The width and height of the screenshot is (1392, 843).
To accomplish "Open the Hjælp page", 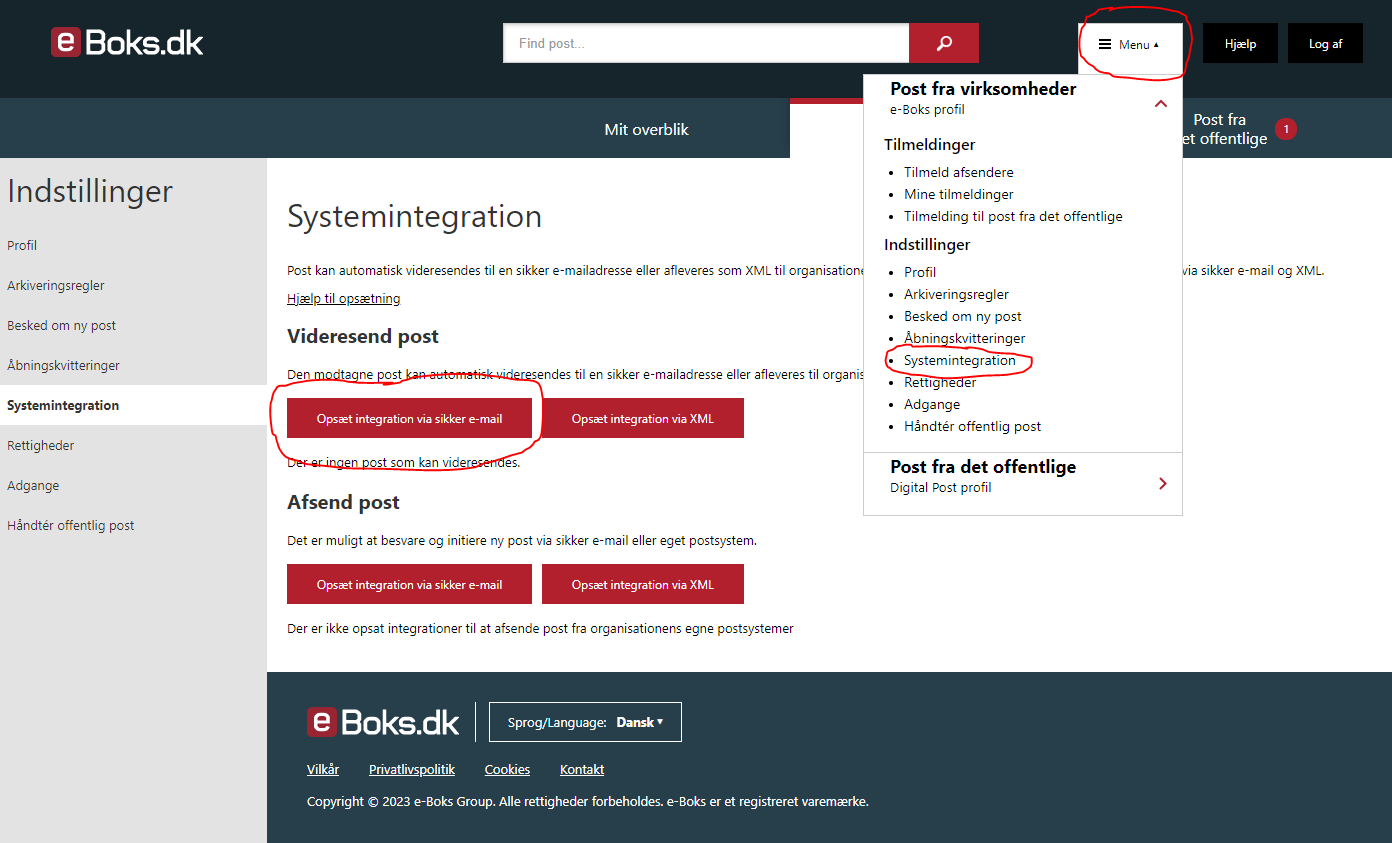I will tap(1240, 43).
